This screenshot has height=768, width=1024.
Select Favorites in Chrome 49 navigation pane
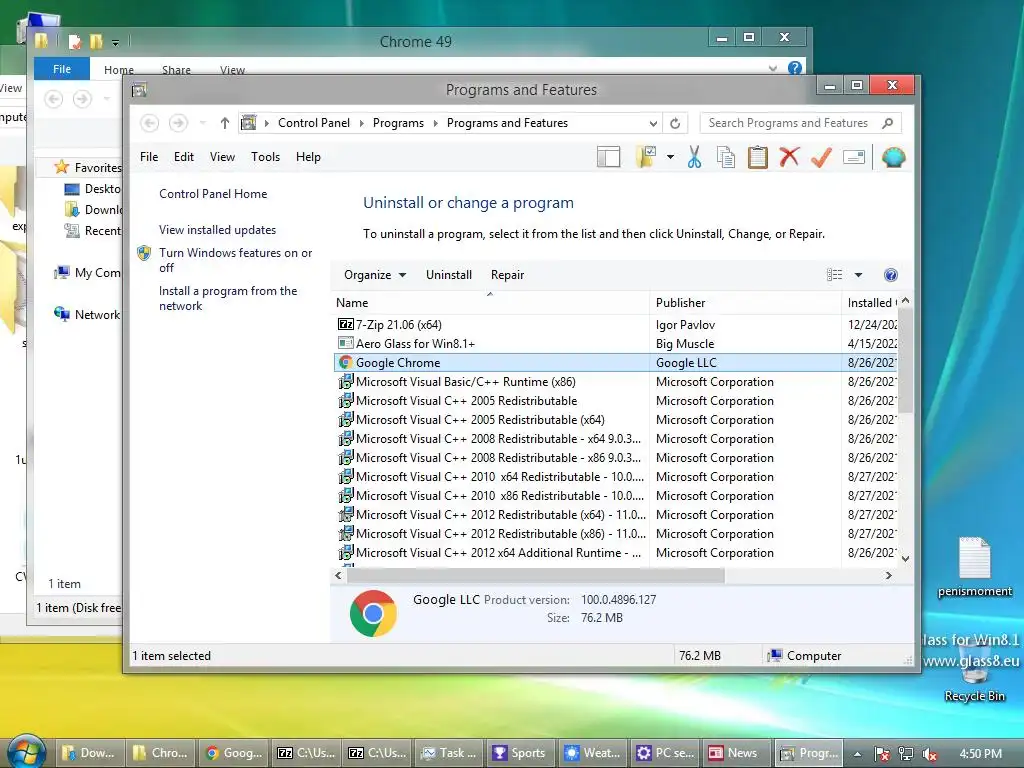(x=97, y=168)
